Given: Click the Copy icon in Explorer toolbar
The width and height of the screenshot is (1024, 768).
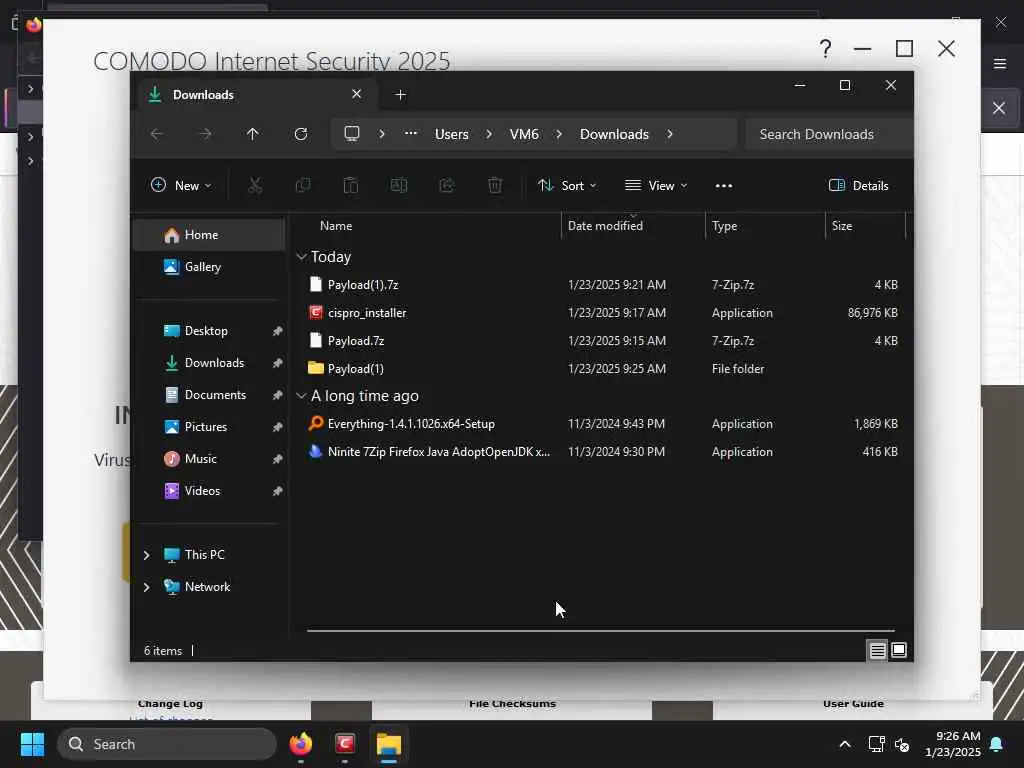Looking at the screenshot, I should coord(303,185).
